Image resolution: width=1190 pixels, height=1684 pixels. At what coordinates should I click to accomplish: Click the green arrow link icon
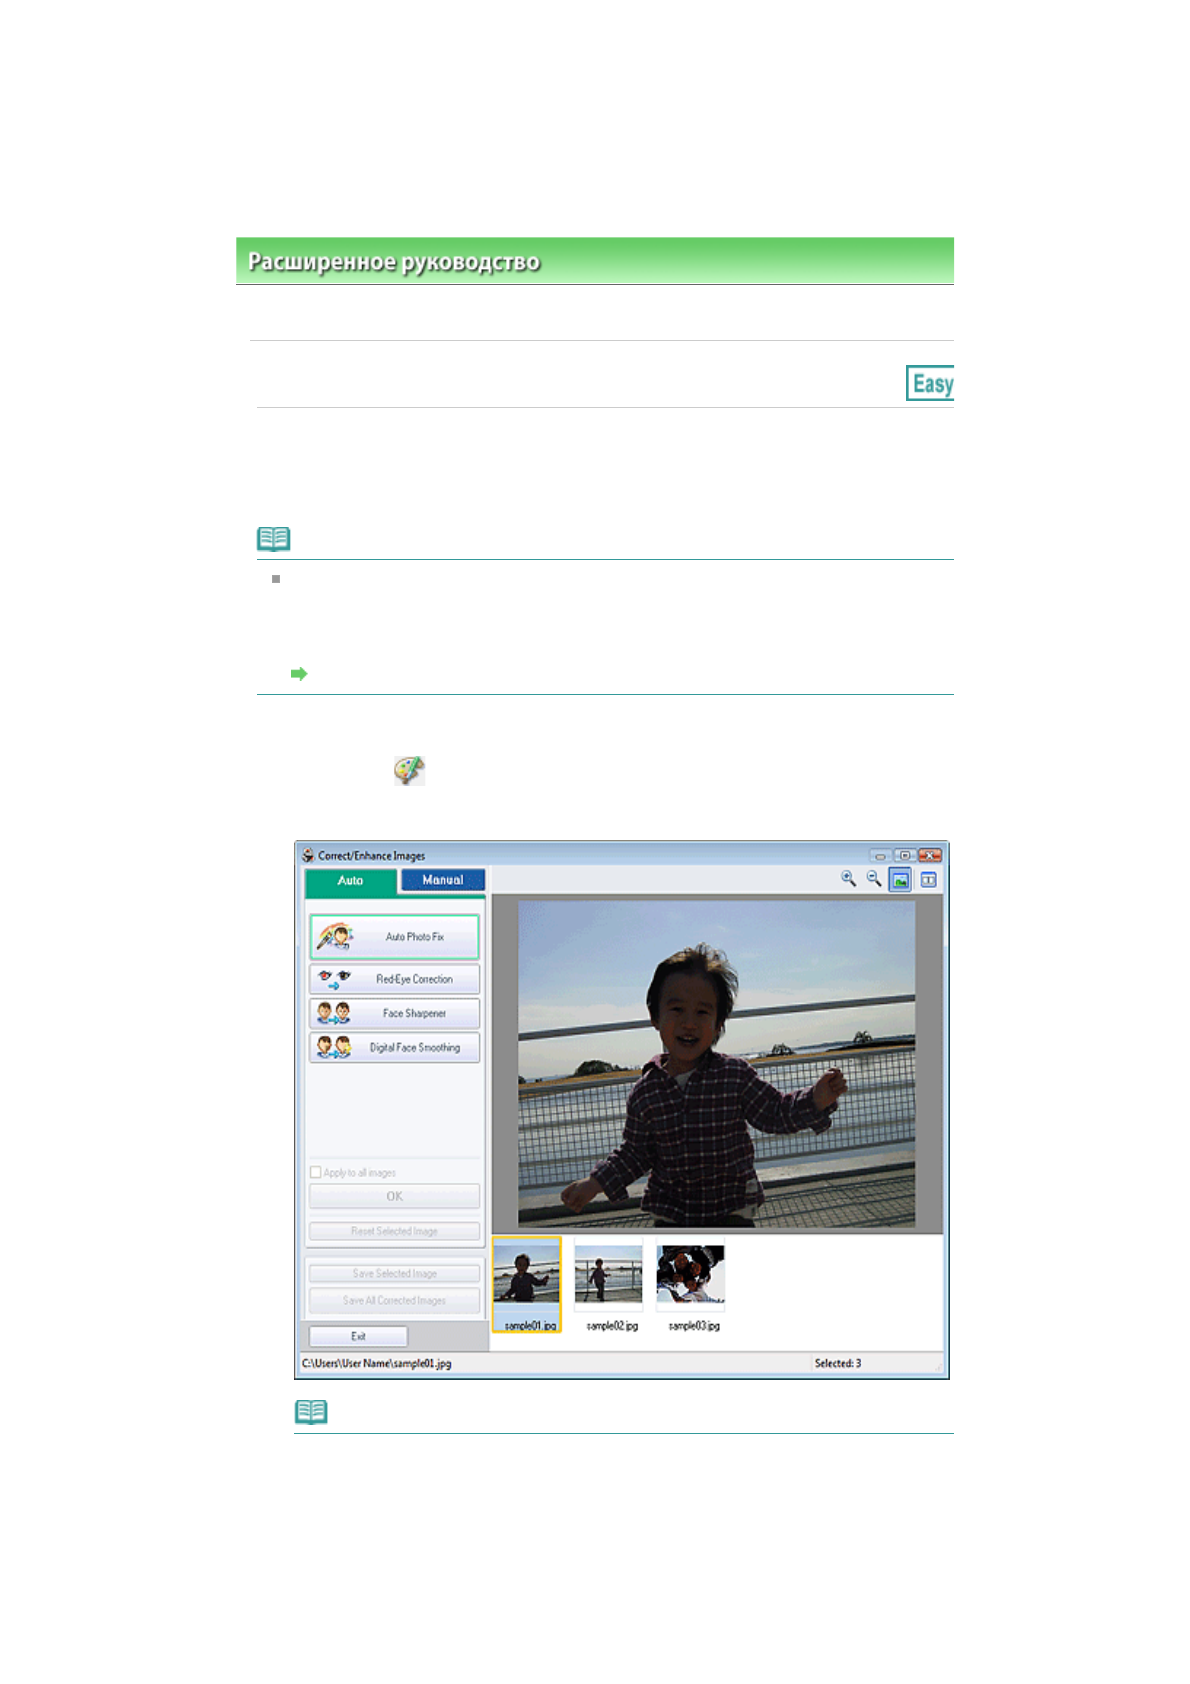[x=298, y=674]
